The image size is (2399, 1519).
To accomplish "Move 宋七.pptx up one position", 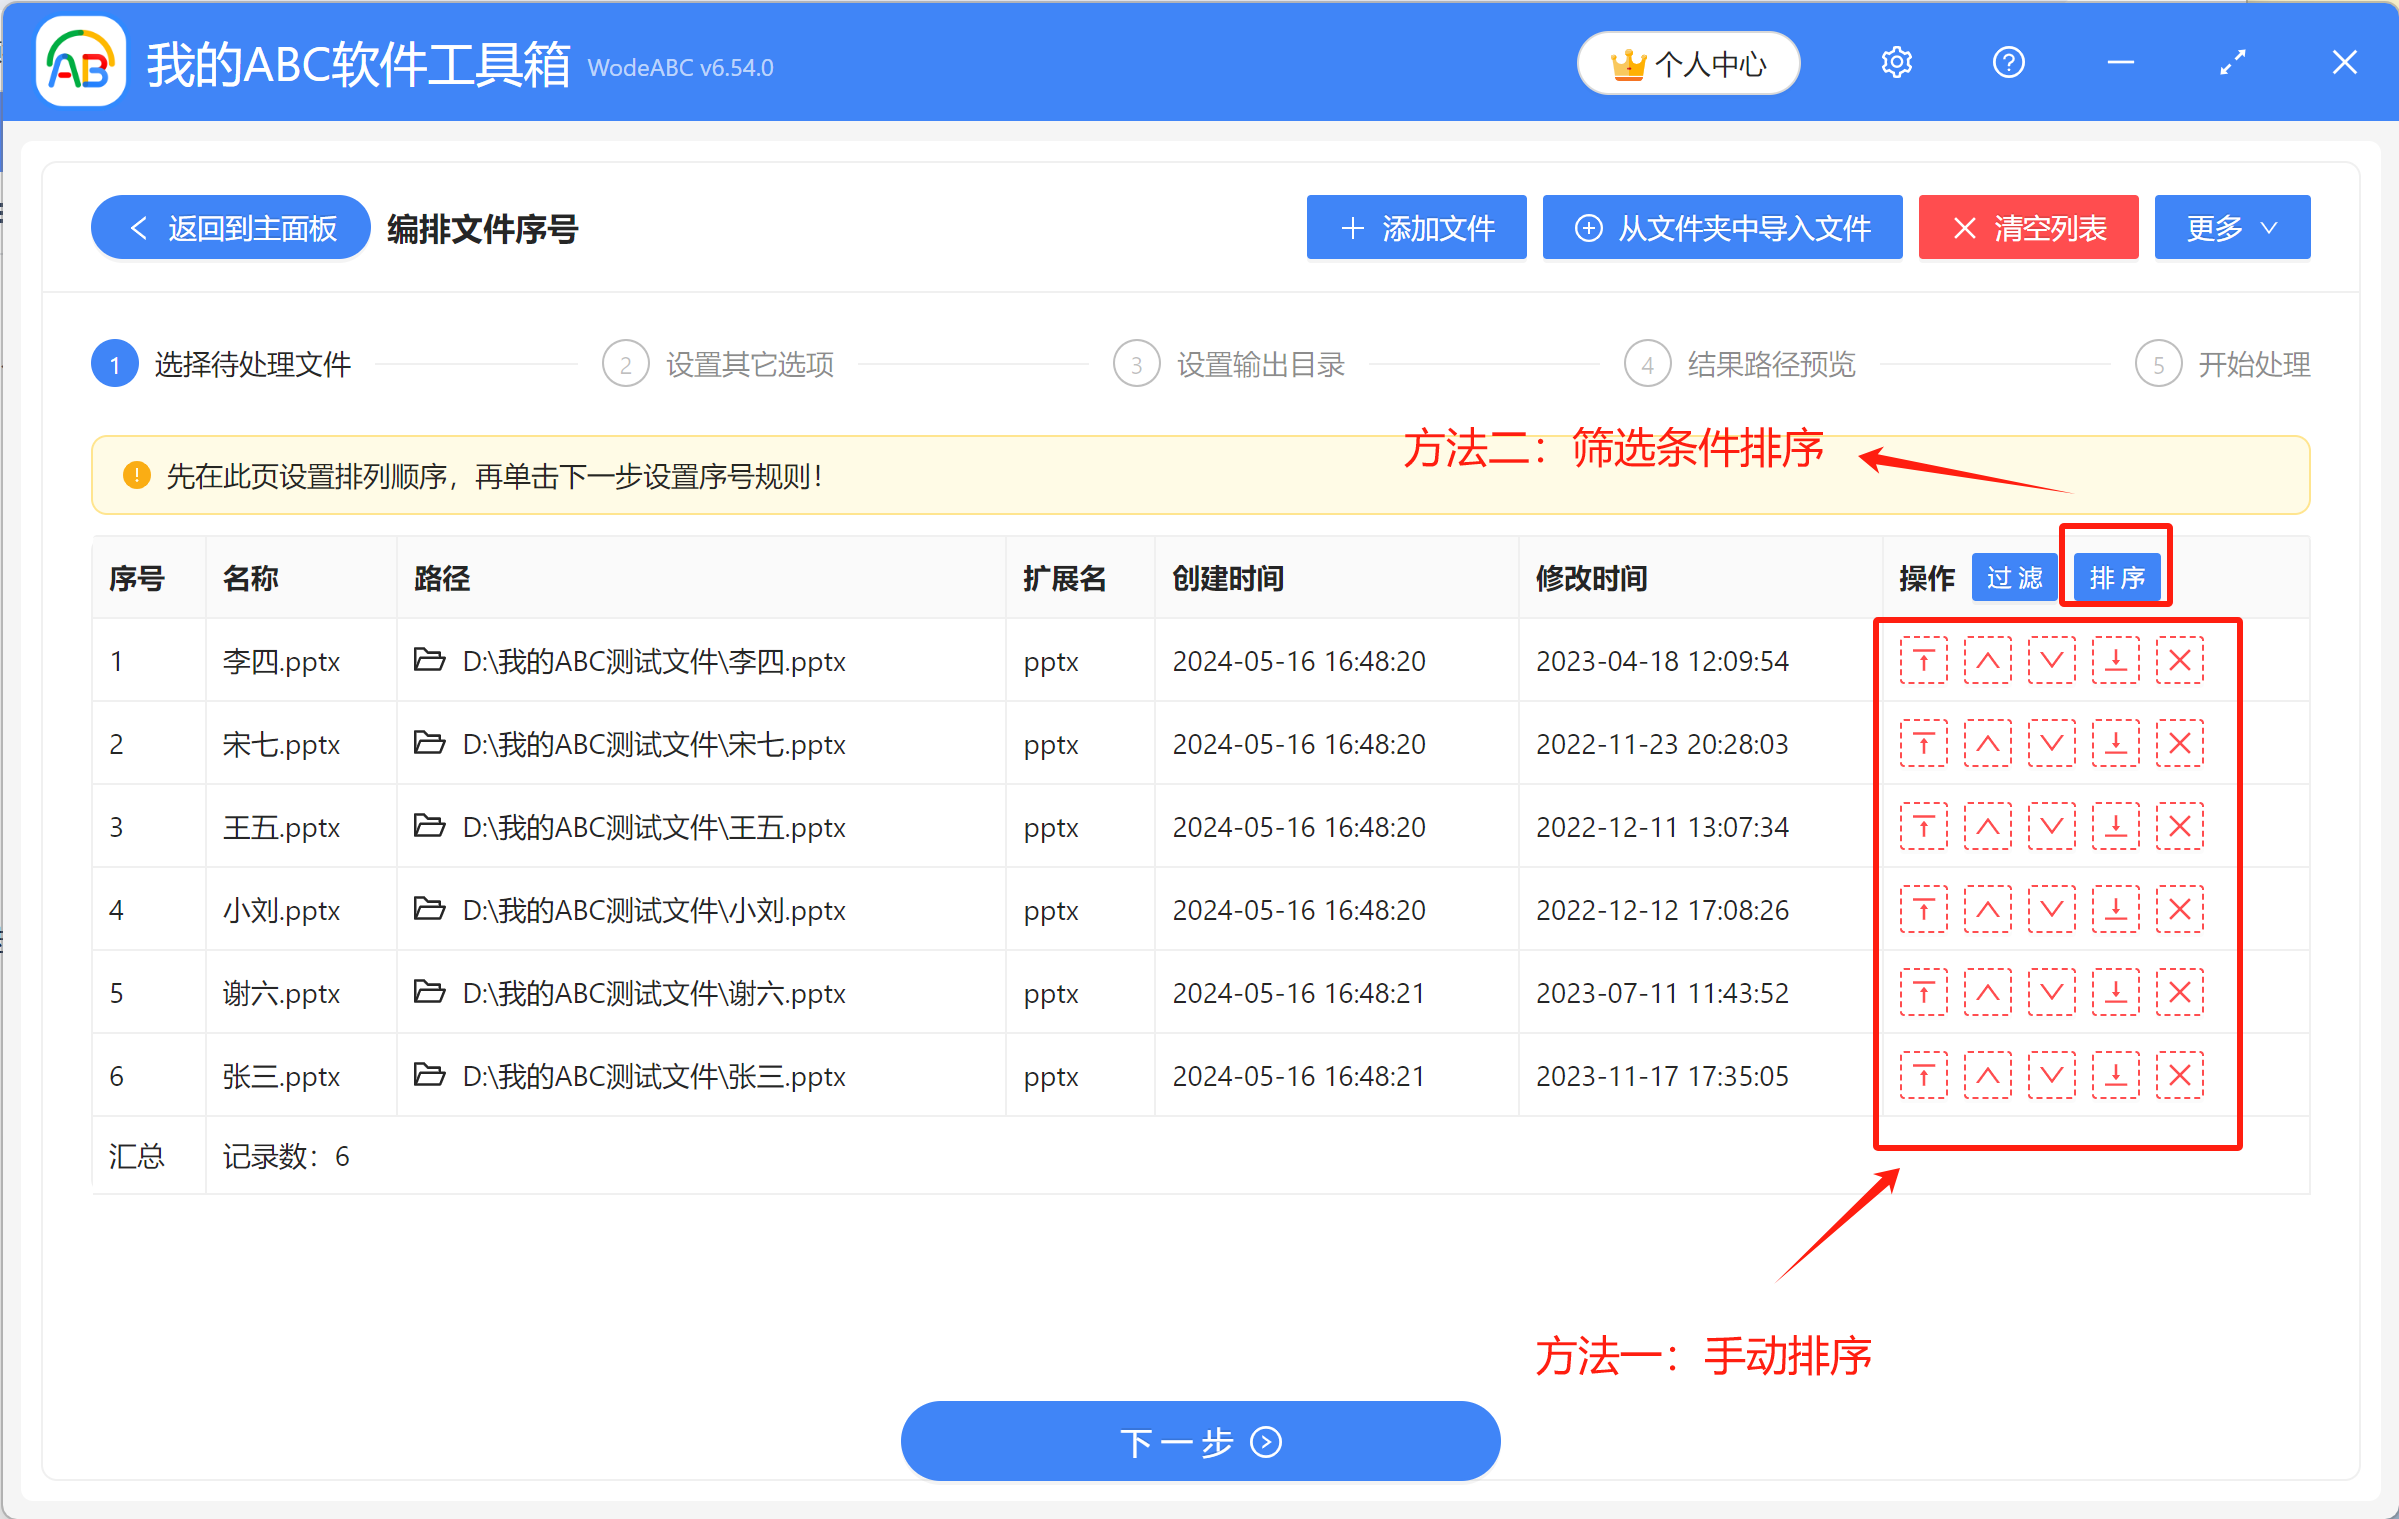I will coord(1987,744).
